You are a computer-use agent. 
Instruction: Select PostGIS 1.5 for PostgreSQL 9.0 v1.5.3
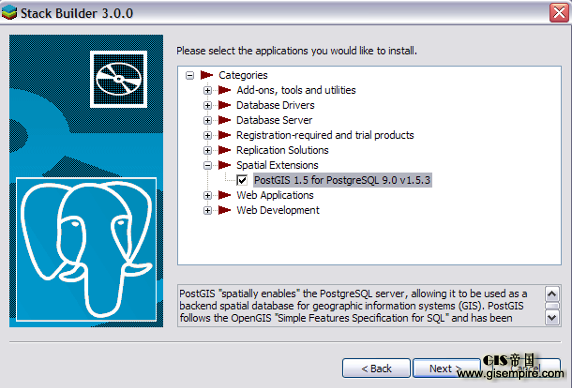342,180
